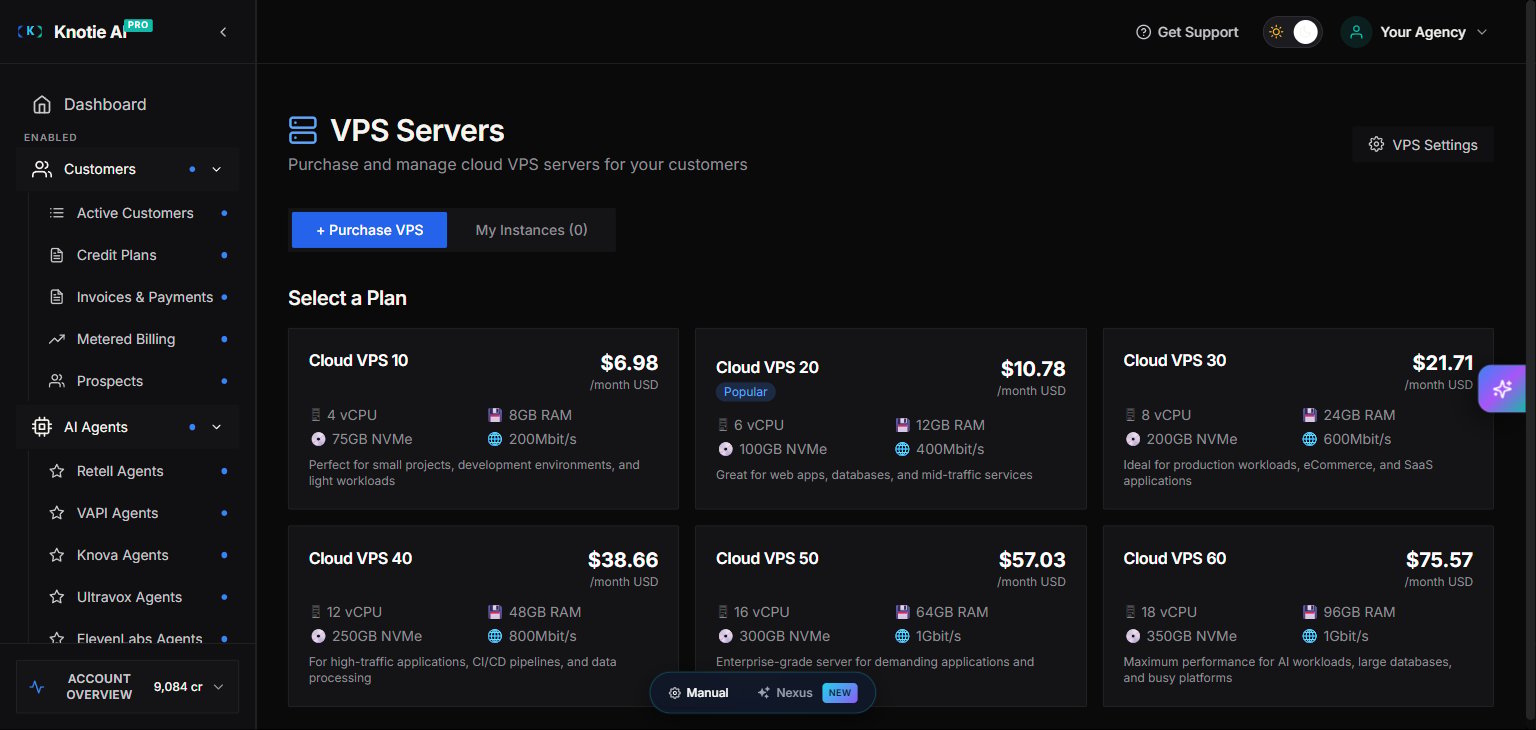This screenshot has height=730, width=1536.
Task: Select the Cloud VPS 10 plan card
Action: [x=483, y=419]
